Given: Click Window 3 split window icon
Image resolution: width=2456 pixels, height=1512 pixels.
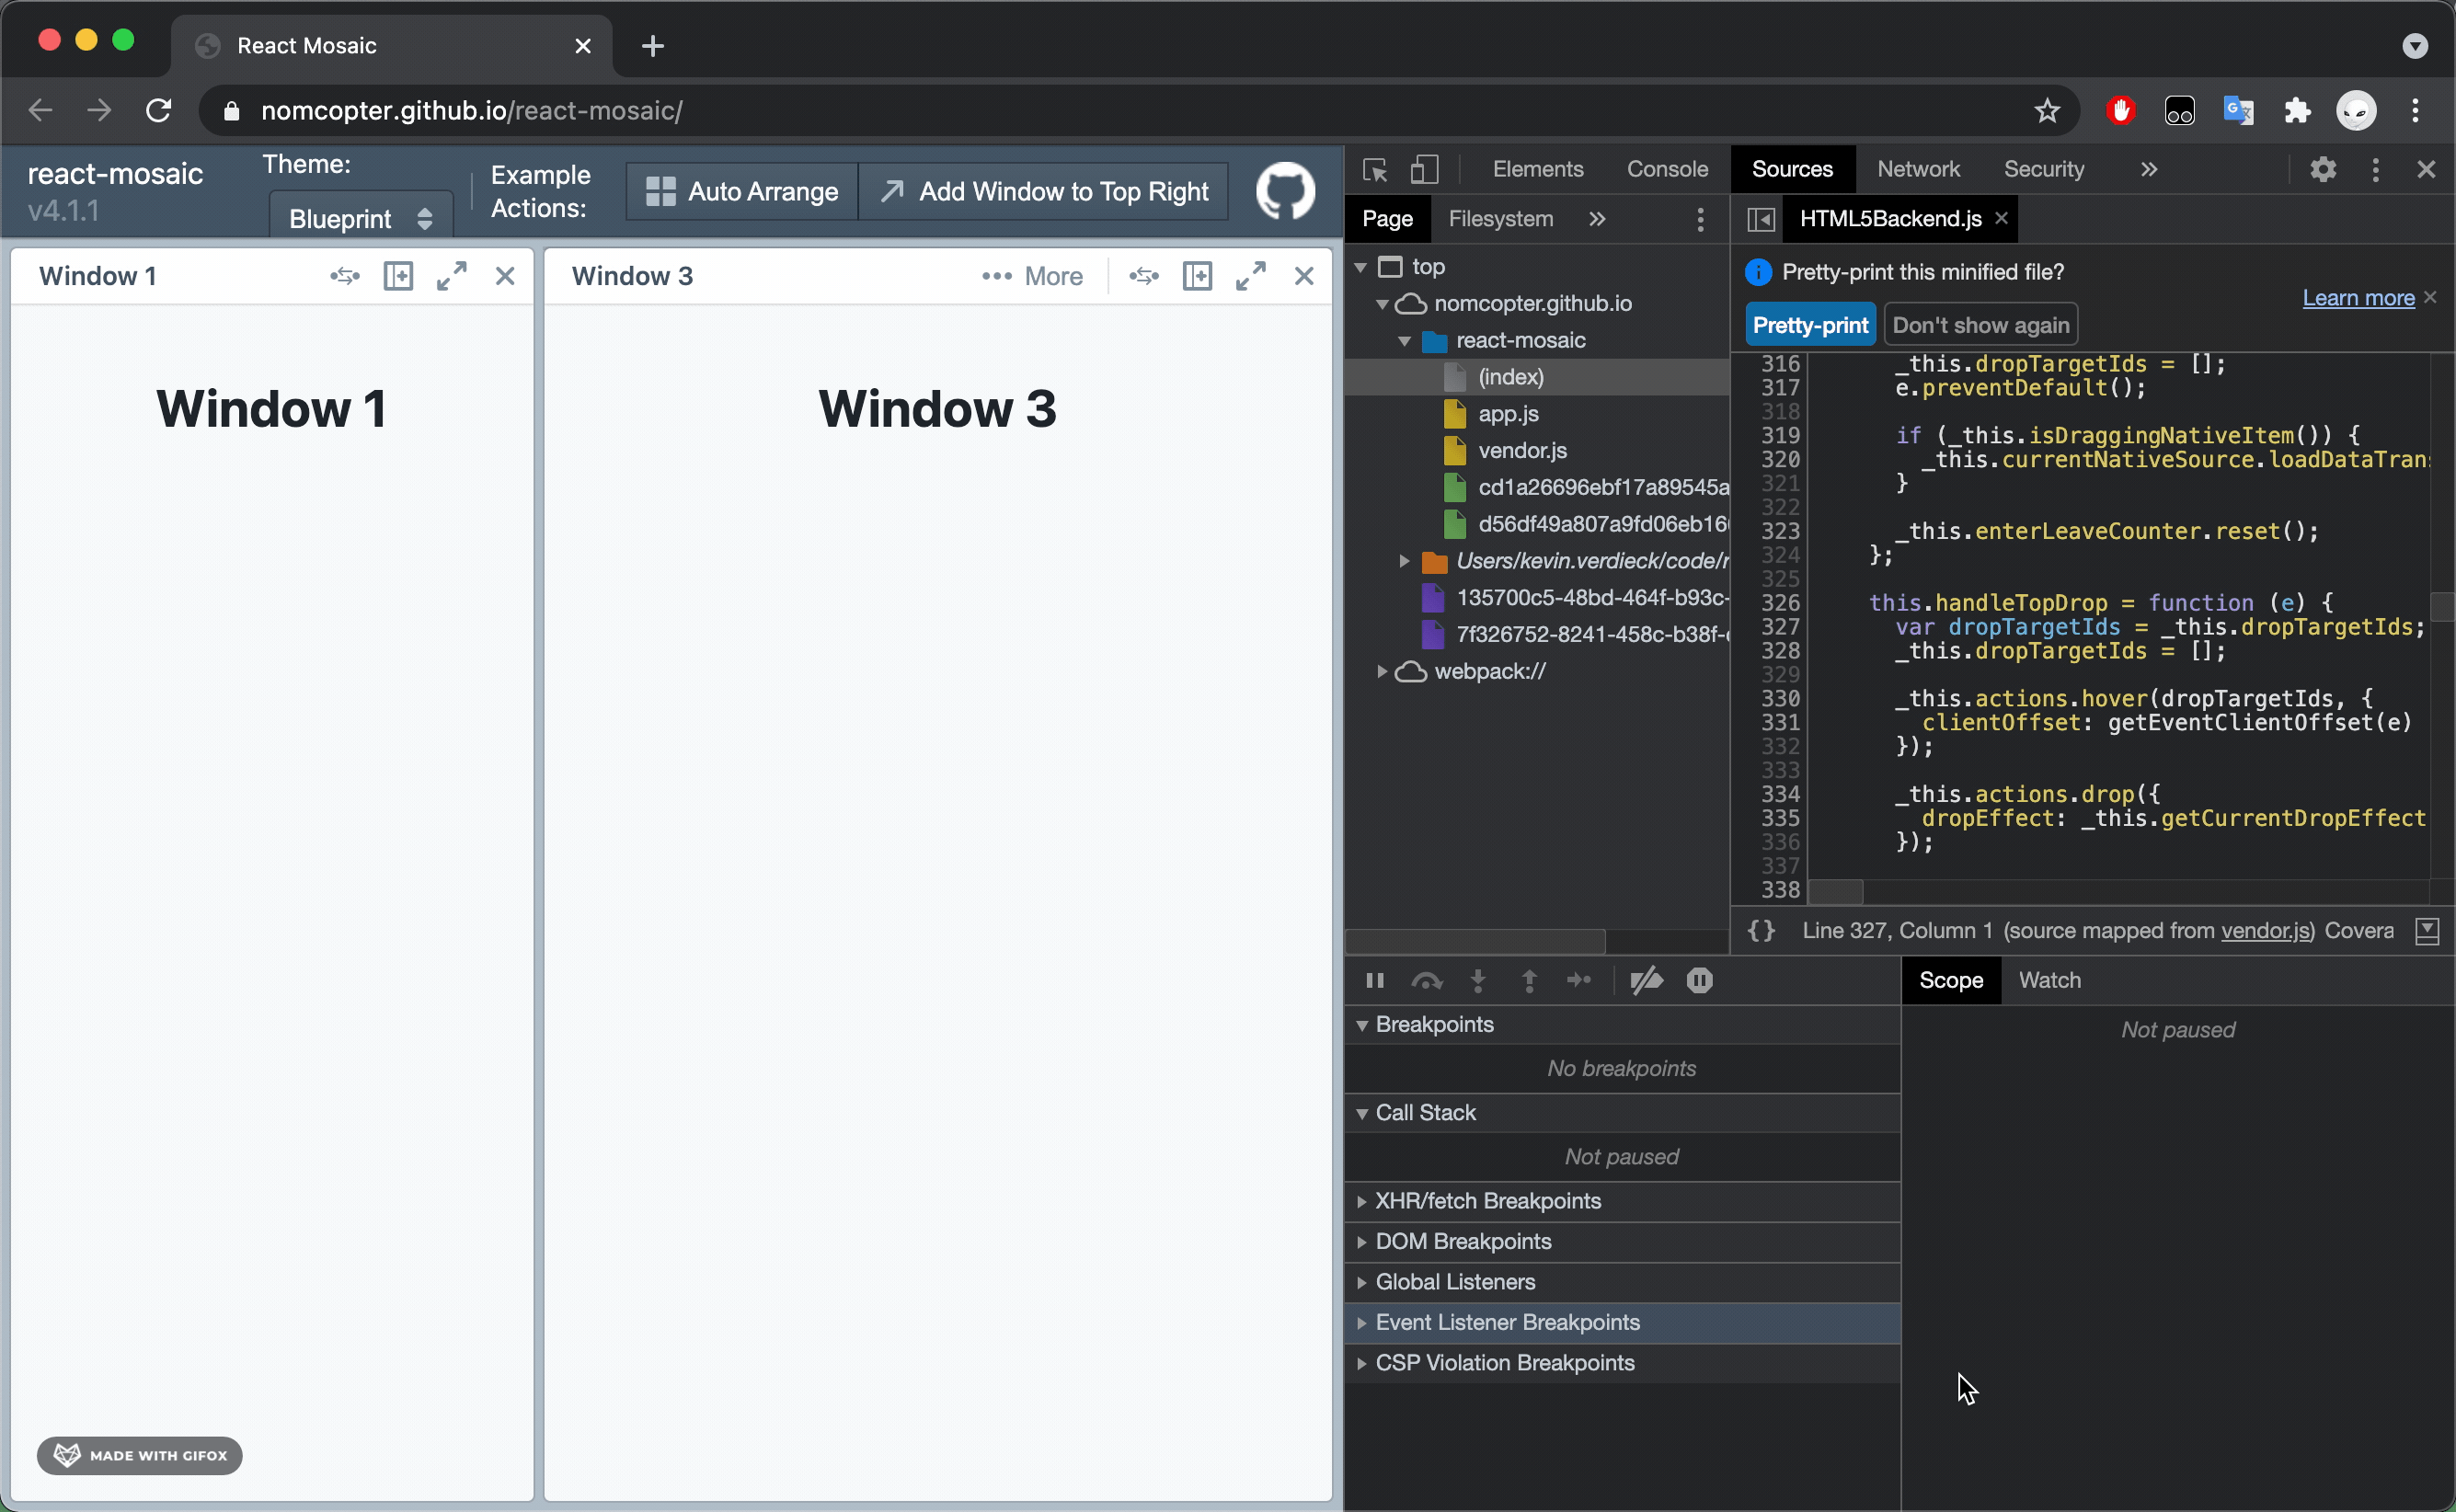Looking at the screenshot, I should pyautogui.click(x=1197, y=276).
